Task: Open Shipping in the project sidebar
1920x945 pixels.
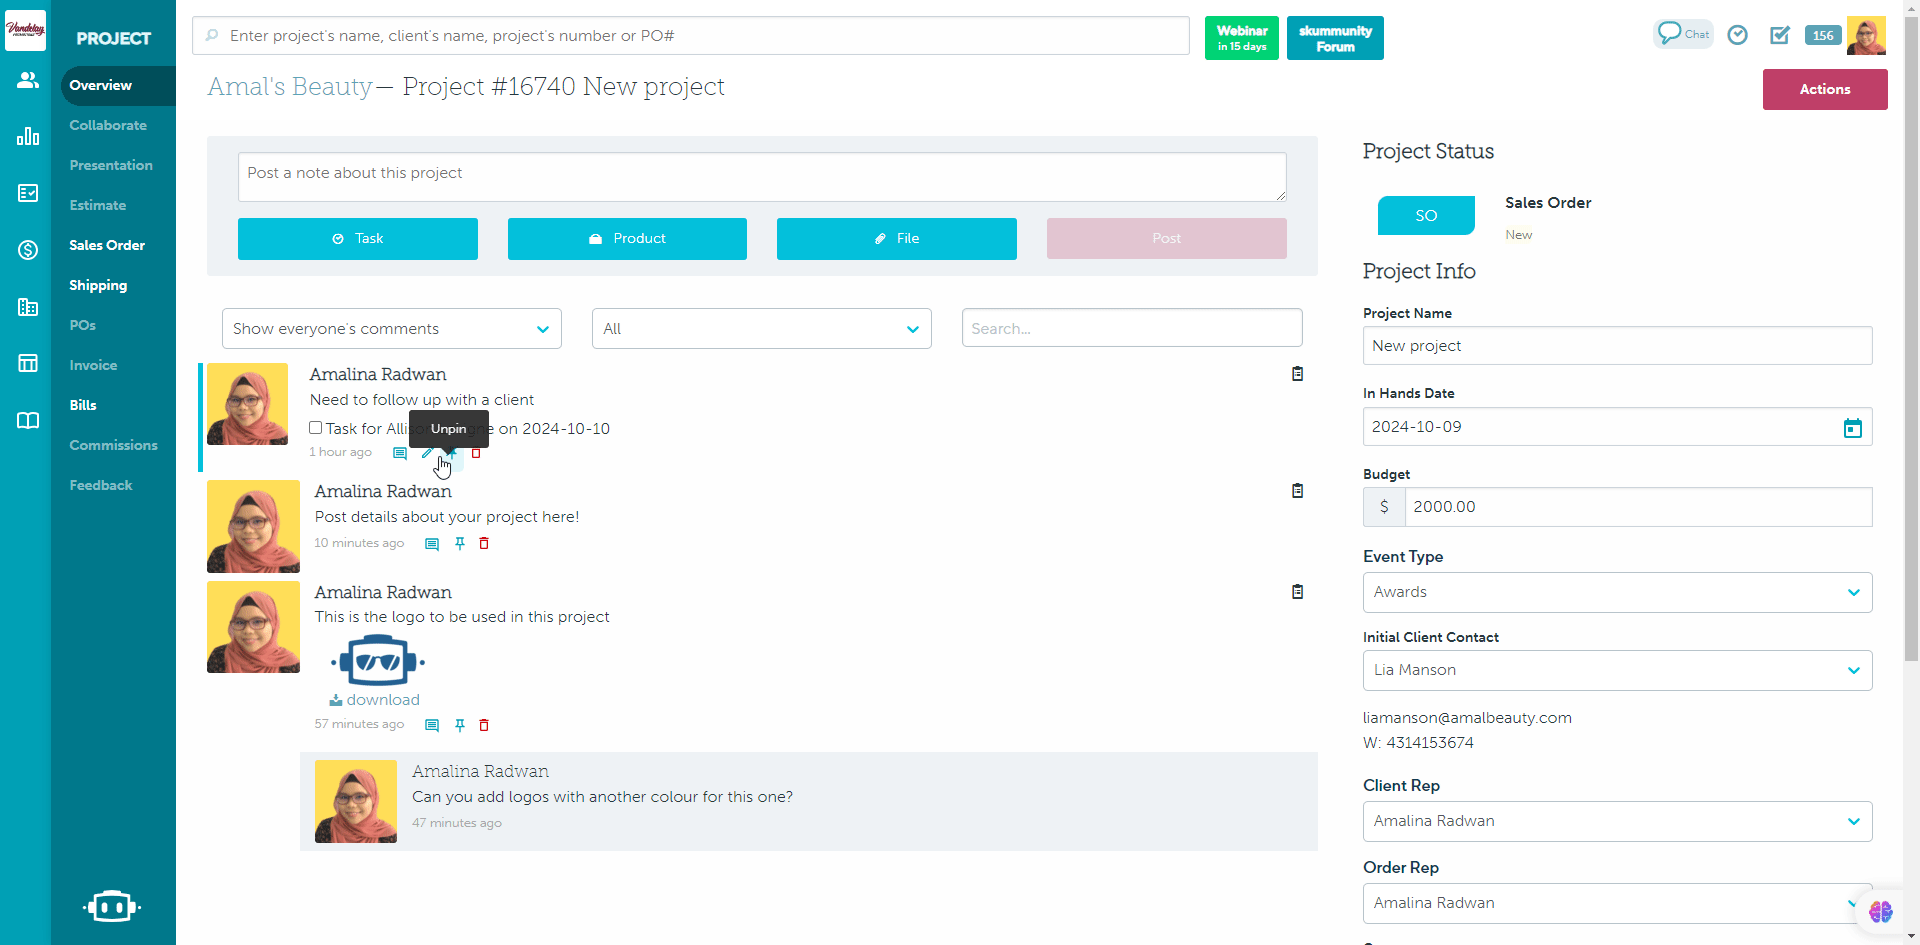Action: click(x=98, y=285)
